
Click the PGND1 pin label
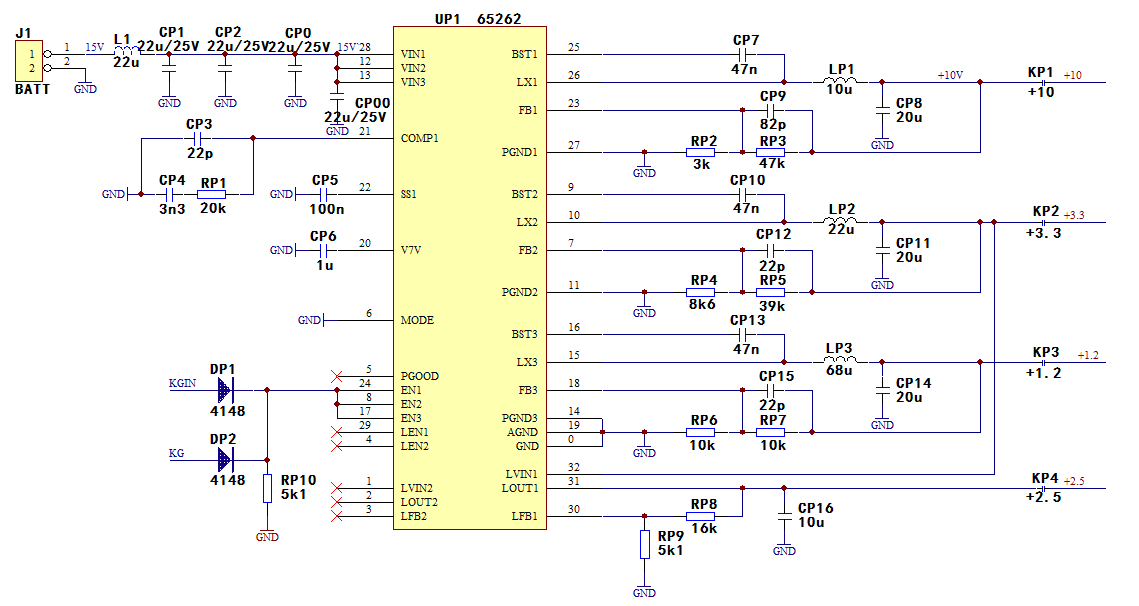(519, 153)
